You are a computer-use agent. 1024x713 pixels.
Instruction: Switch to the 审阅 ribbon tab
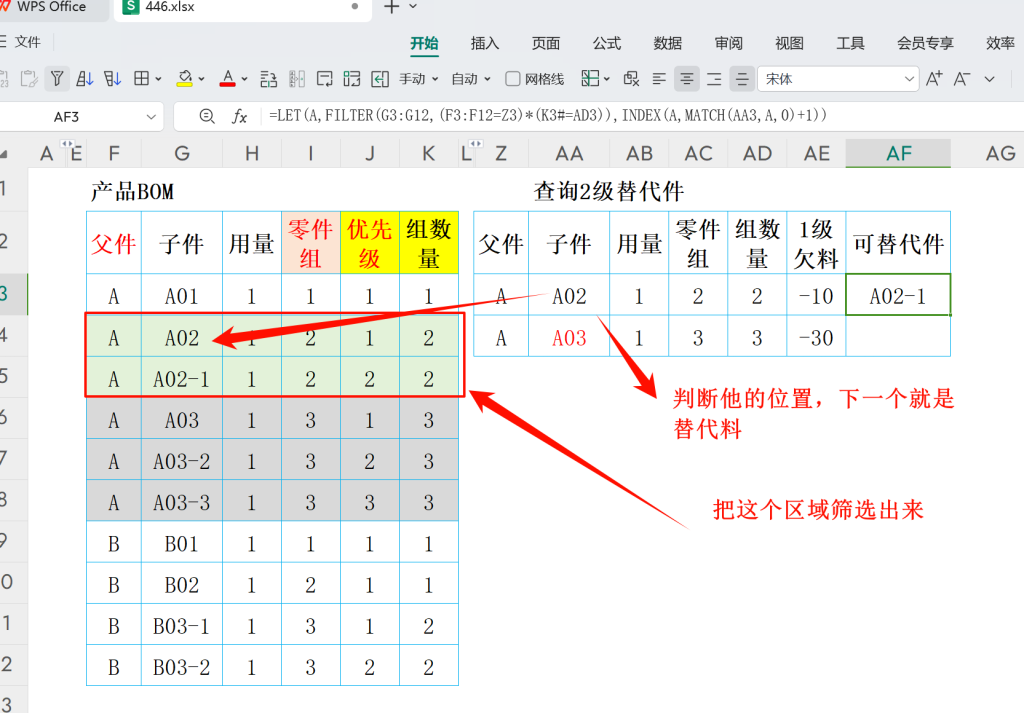[728, 43]
